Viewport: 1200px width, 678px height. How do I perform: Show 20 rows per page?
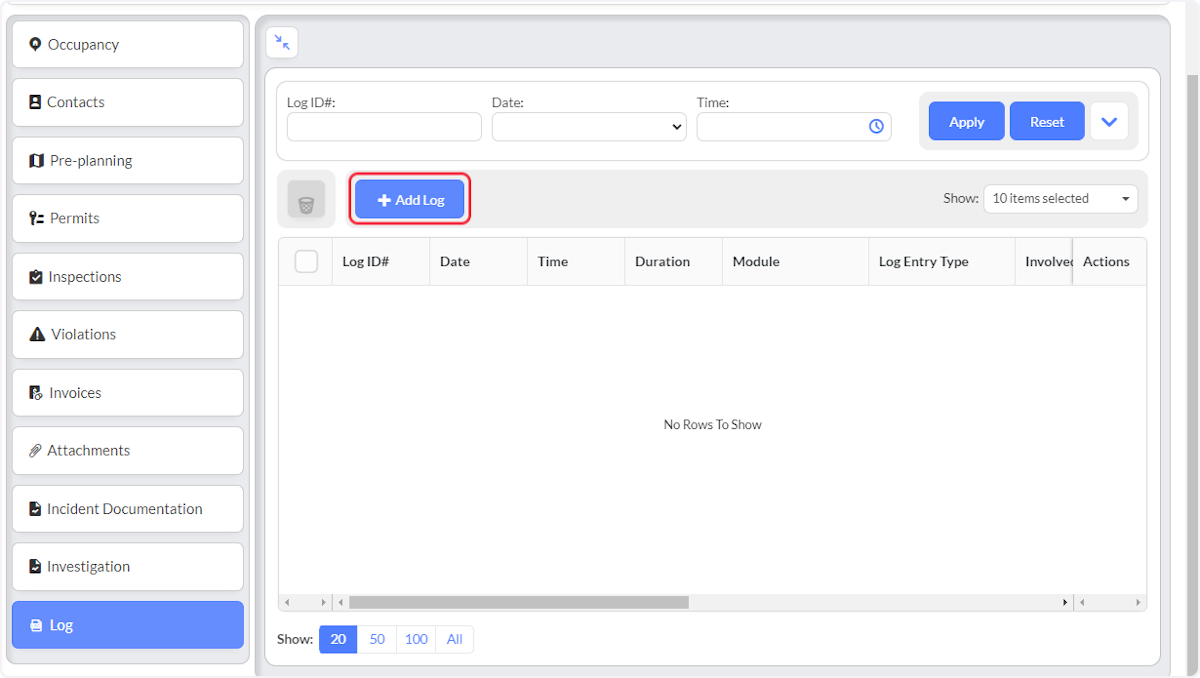338,639
